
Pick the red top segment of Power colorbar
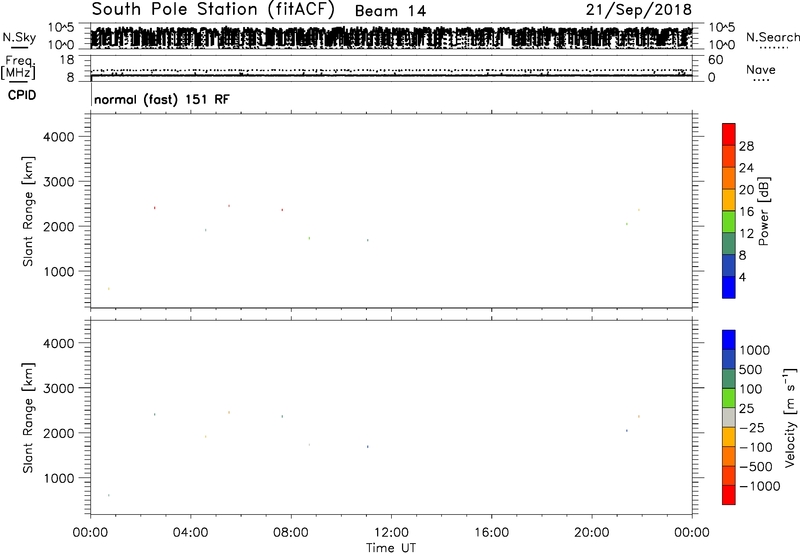[729, 134]
